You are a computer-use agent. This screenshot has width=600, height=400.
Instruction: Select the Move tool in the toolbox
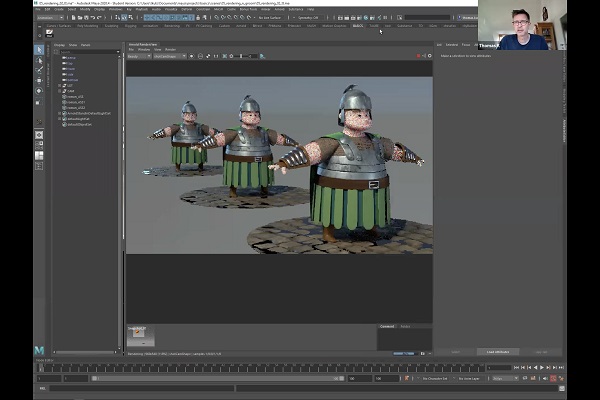pos(39,80)
